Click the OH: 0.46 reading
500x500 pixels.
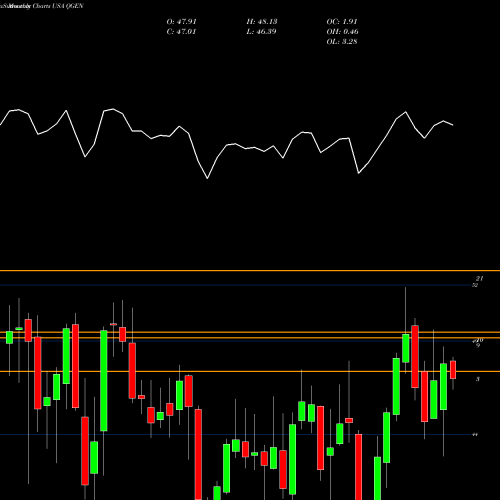tap(342, 32)
